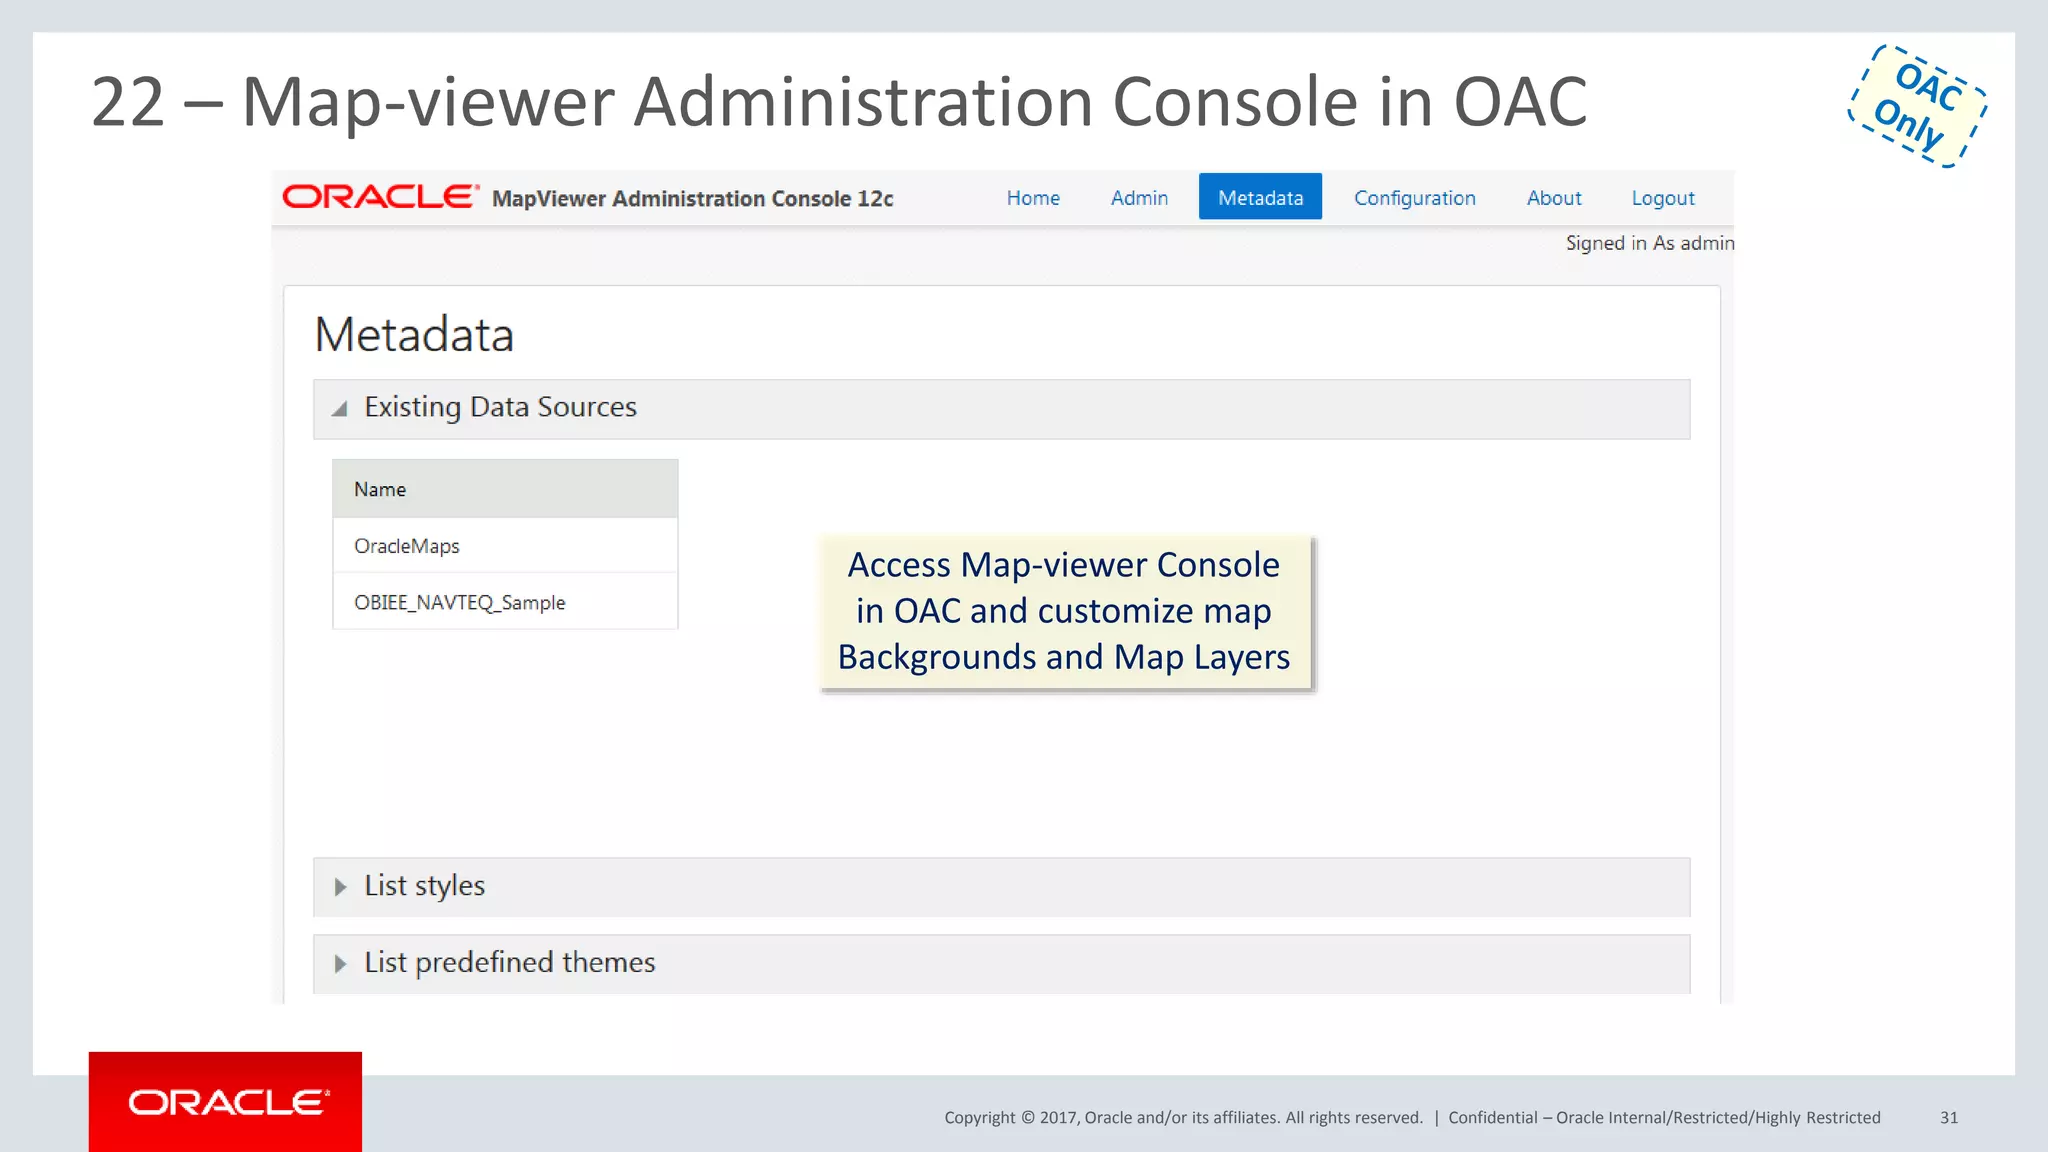Select the OracleMaps data source row
Screen dimensions: 2048x1152
(505, 546)
